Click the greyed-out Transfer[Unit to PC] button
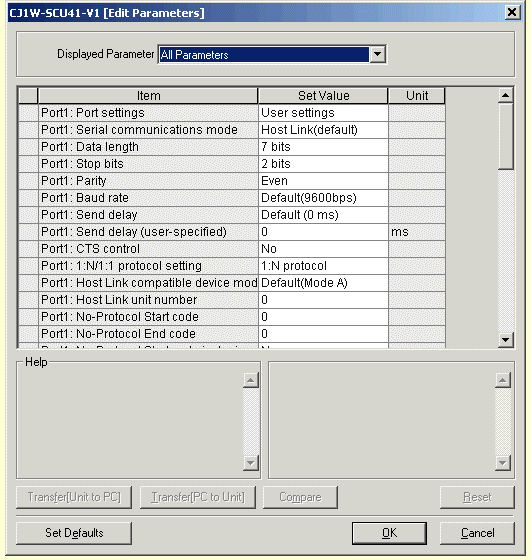 point(74,497)
